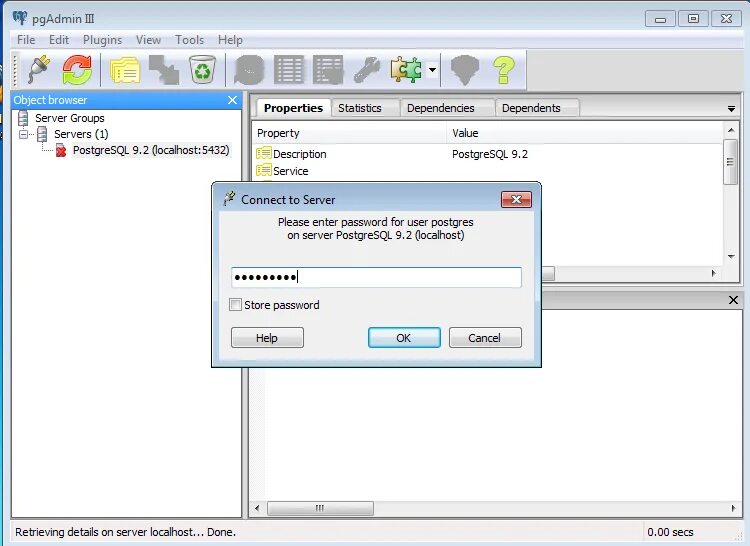Click the properties scroll down arrow
The image size is (750, 546).
pos(730,256)
